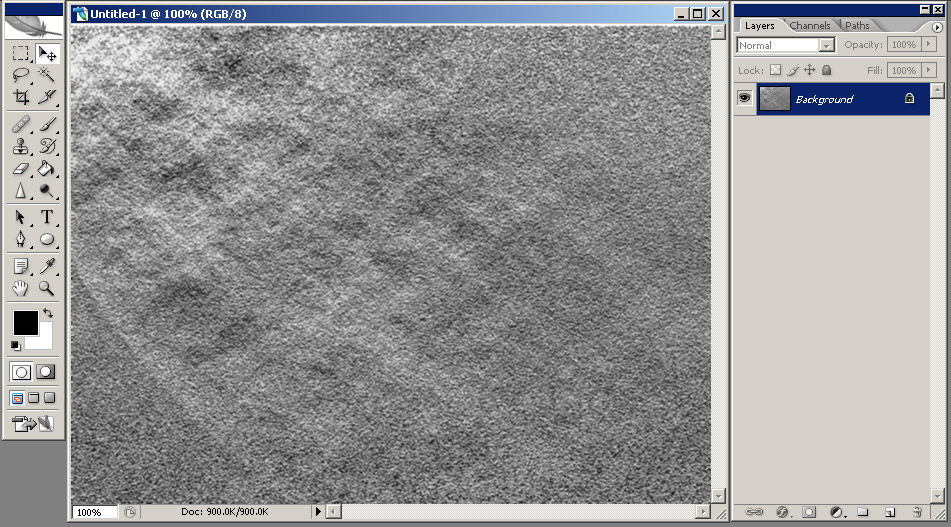Click the Link layers button
The image size is (951, 527).
pyautogui.click(x=754, y=512)
